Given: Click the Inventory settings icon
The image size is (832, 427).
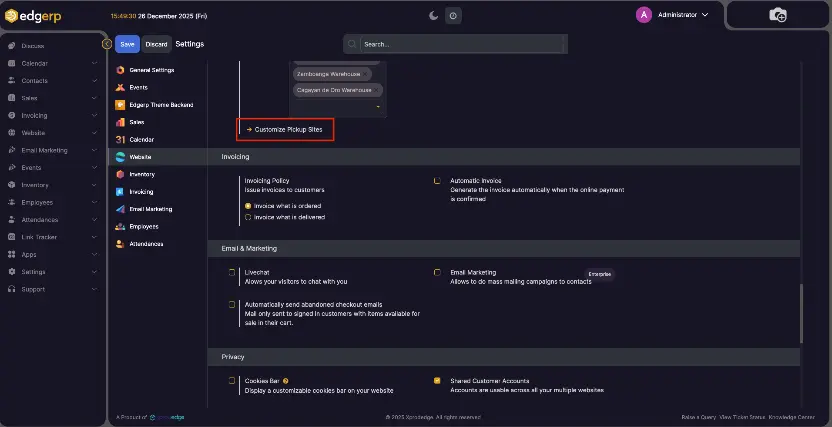Looking at the screenshot, I should 120,174.
